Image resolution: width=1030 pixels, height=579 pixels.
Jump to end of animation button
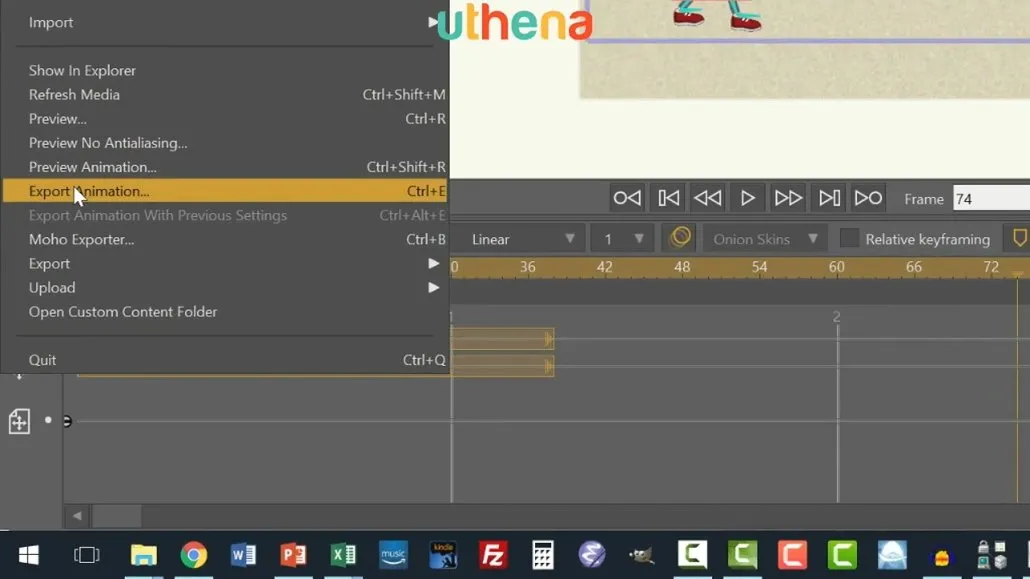tap(868, 198)
